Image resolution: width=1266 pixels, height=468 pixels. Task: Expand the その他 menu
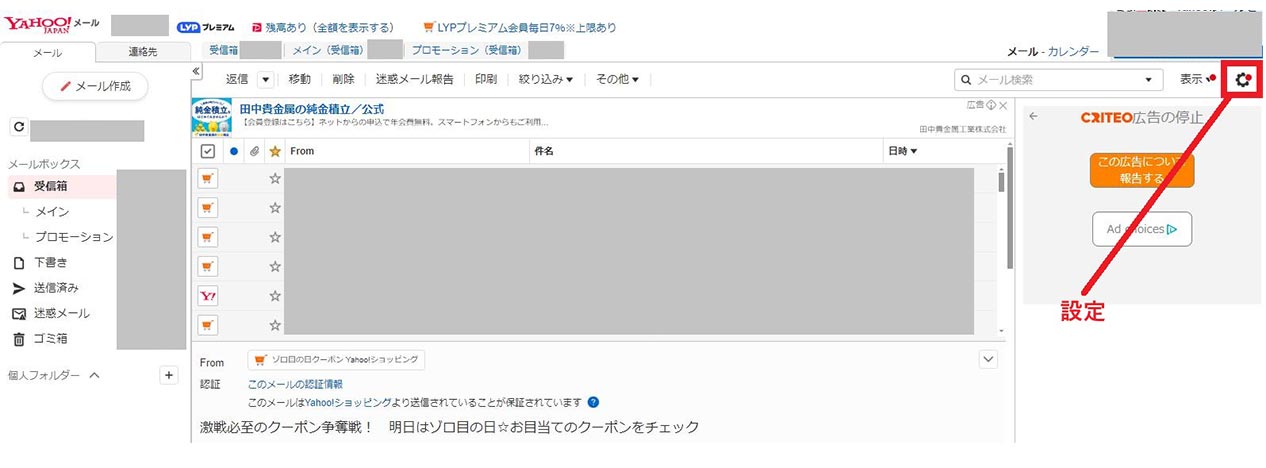tap(616, 80)
